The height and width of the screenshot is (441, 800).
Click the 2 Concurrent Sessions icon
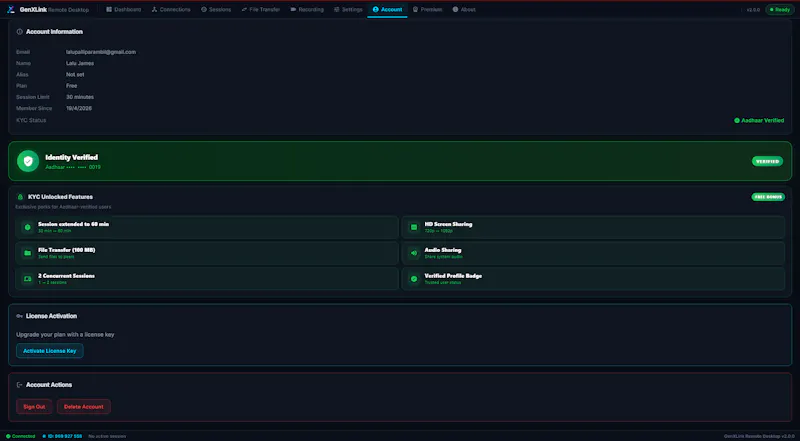(x=28, y=279)
